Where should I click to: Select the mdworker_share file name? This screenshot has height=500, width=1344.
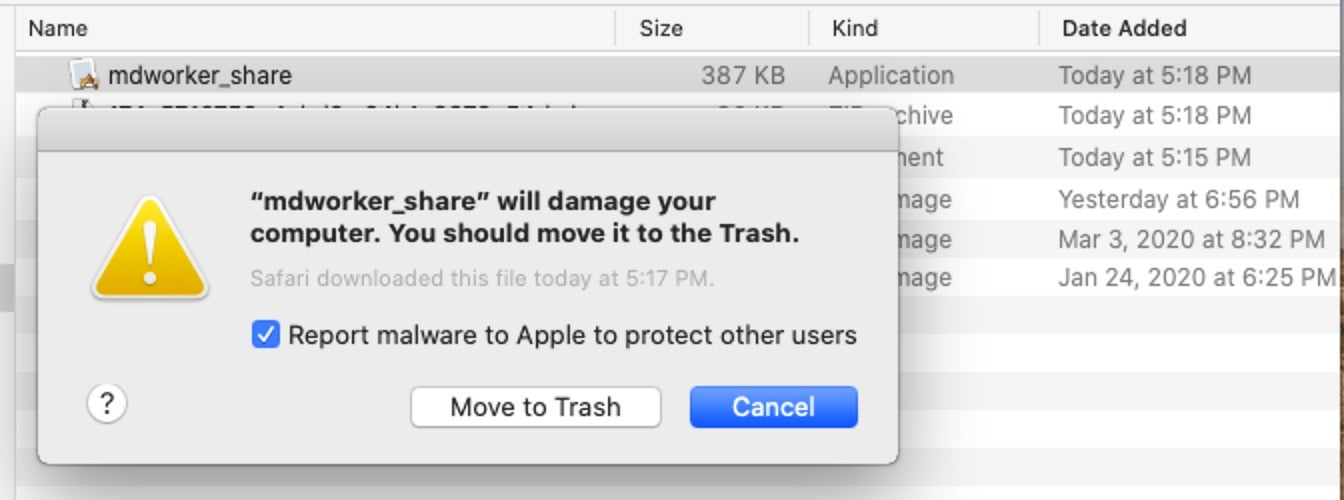point(200,75)
